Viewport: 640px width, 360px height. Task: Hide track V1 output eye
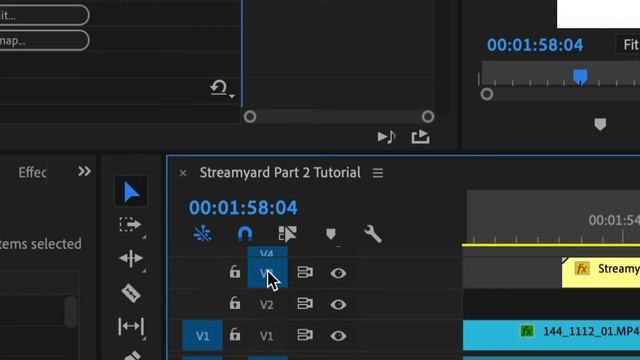pos(338,336)
